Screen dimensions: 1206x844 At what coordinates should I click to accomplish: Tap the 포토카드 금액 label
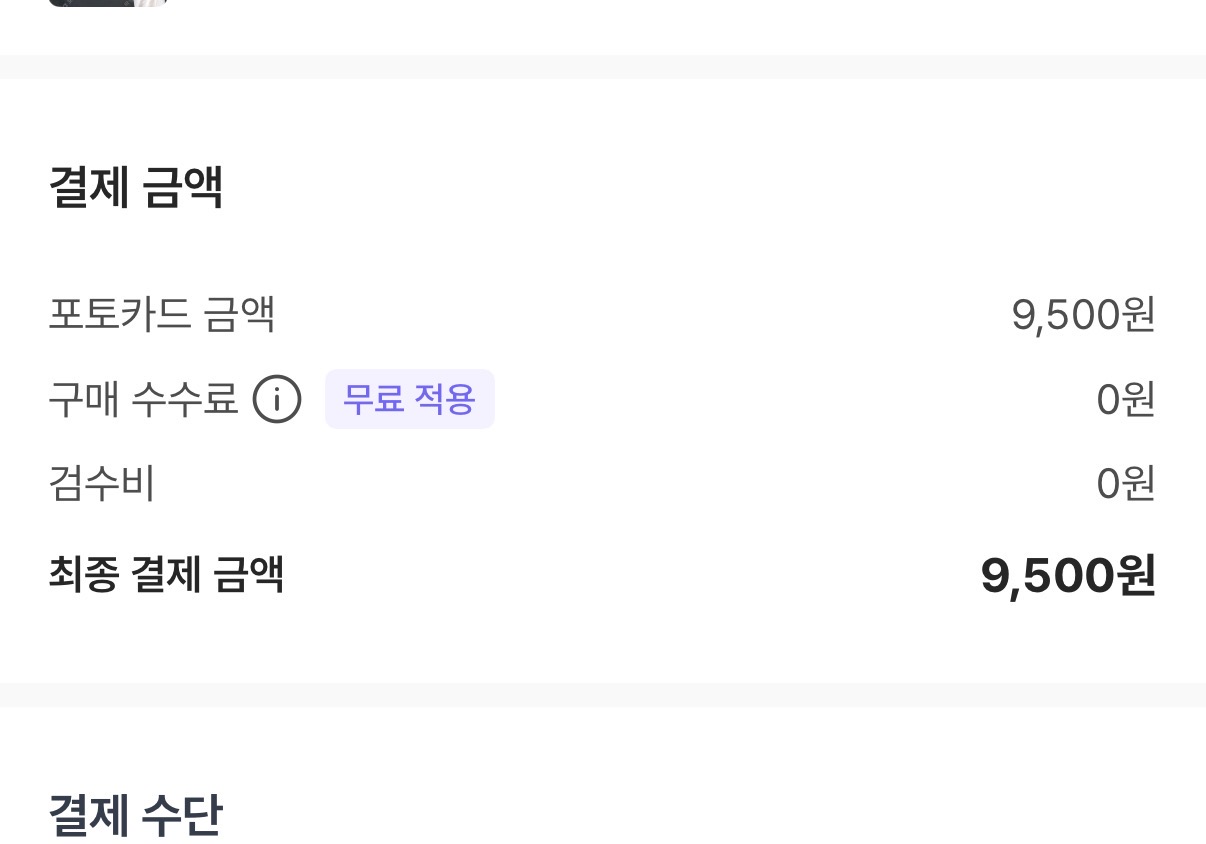(x=161, y=315)
